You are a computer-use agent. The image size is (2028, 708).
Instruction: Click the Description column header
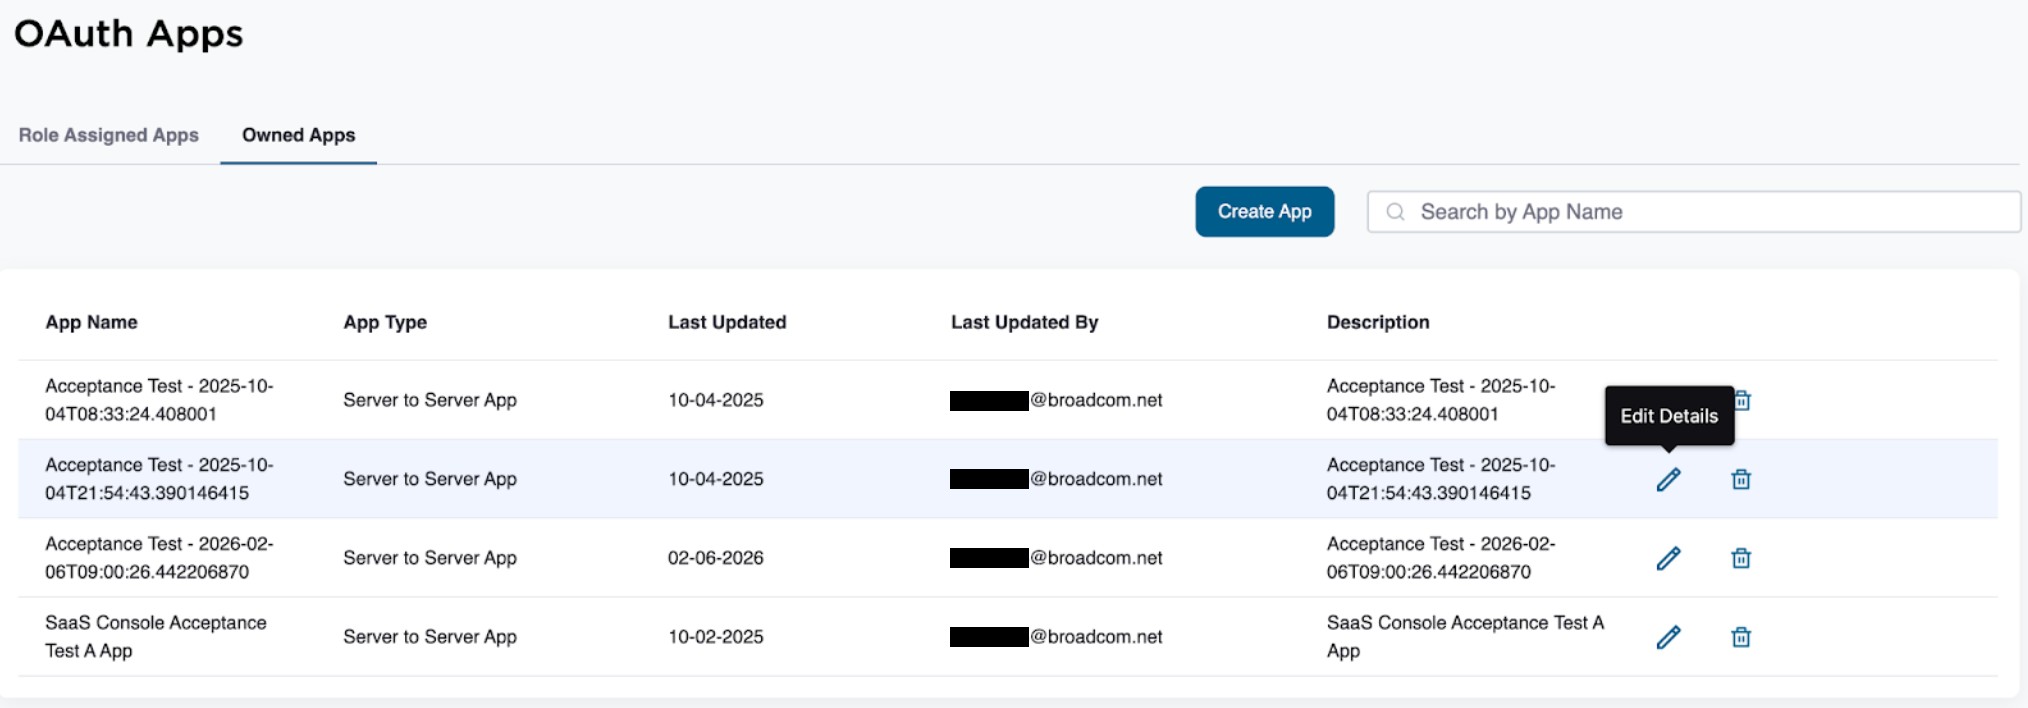(1378, 322)
